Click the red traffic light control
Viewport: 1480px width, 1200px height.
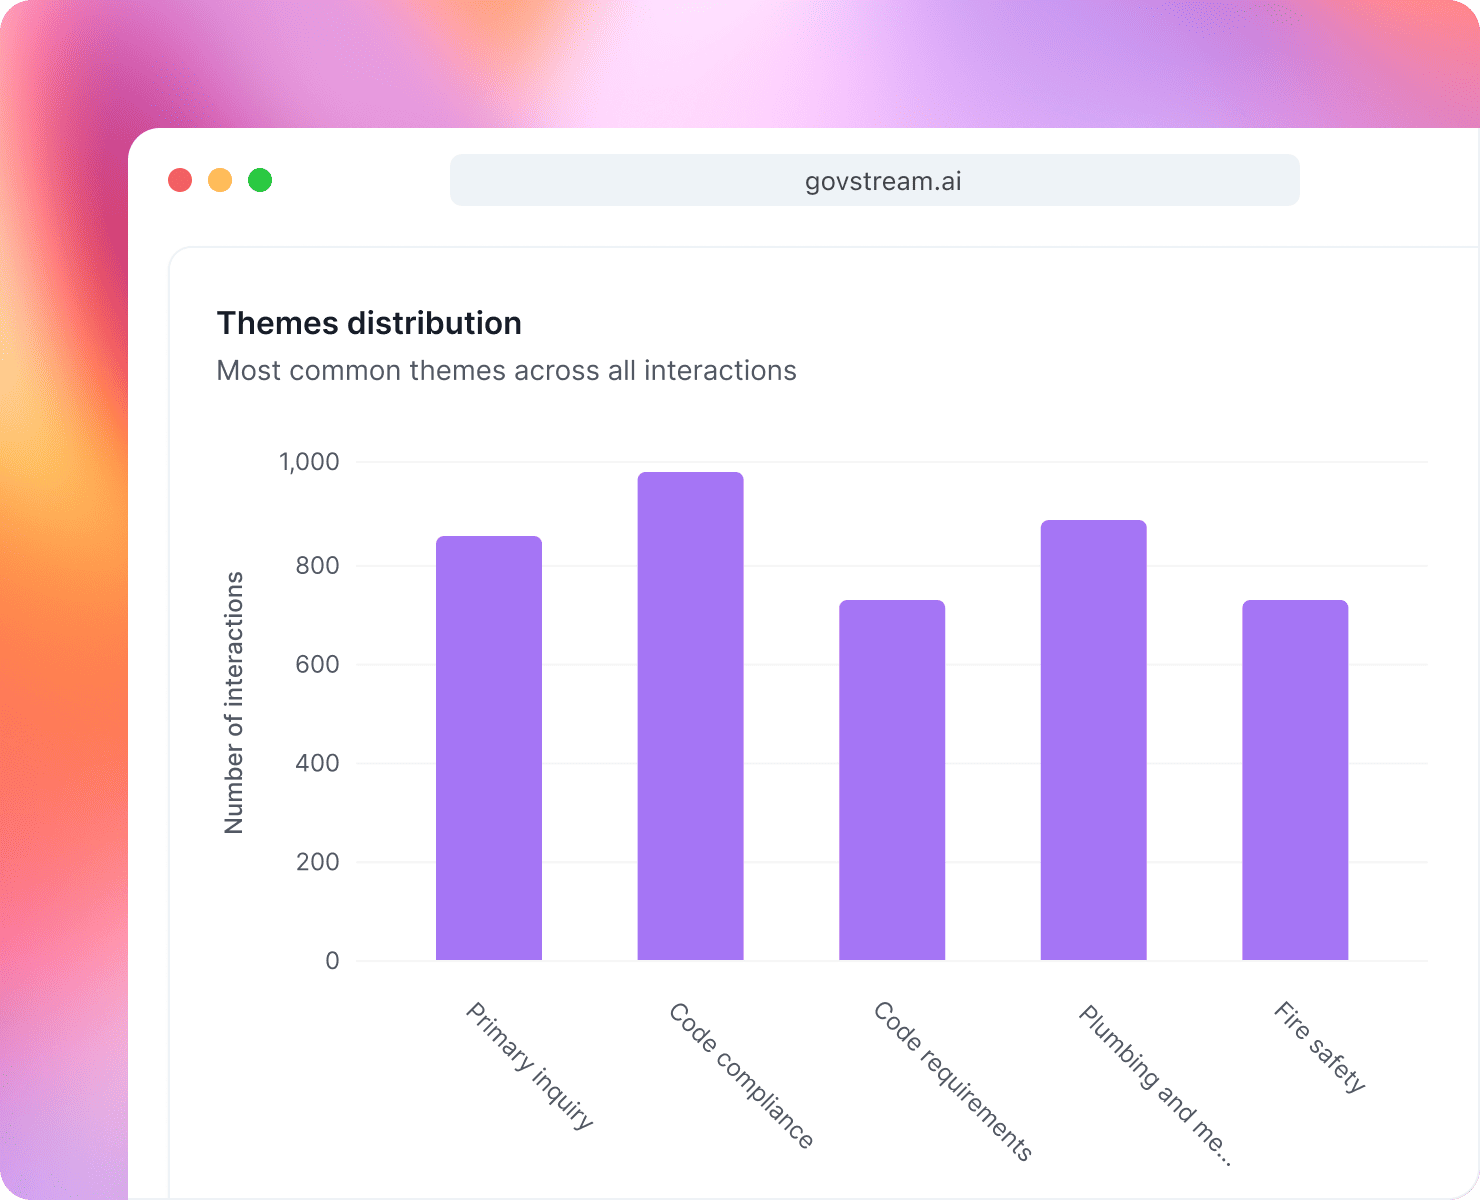point(180,180)
